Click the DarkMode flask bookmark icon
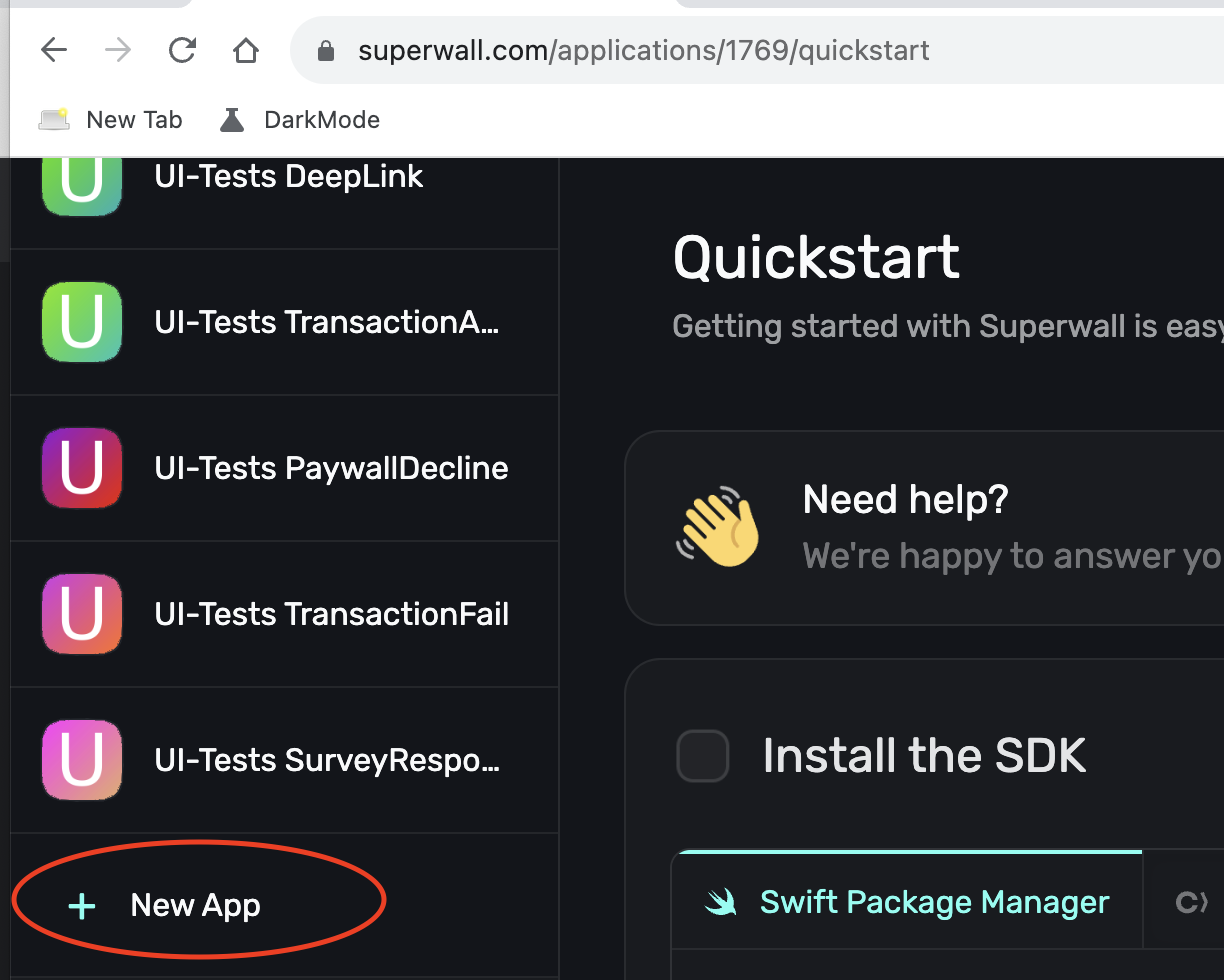 [x=232, y=120]
